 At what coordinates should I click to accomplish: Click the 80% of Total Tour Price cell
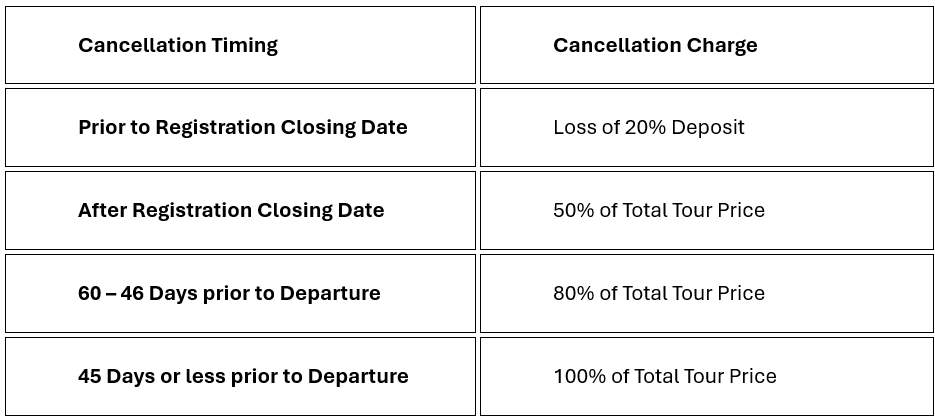click(x=706, y=293)
